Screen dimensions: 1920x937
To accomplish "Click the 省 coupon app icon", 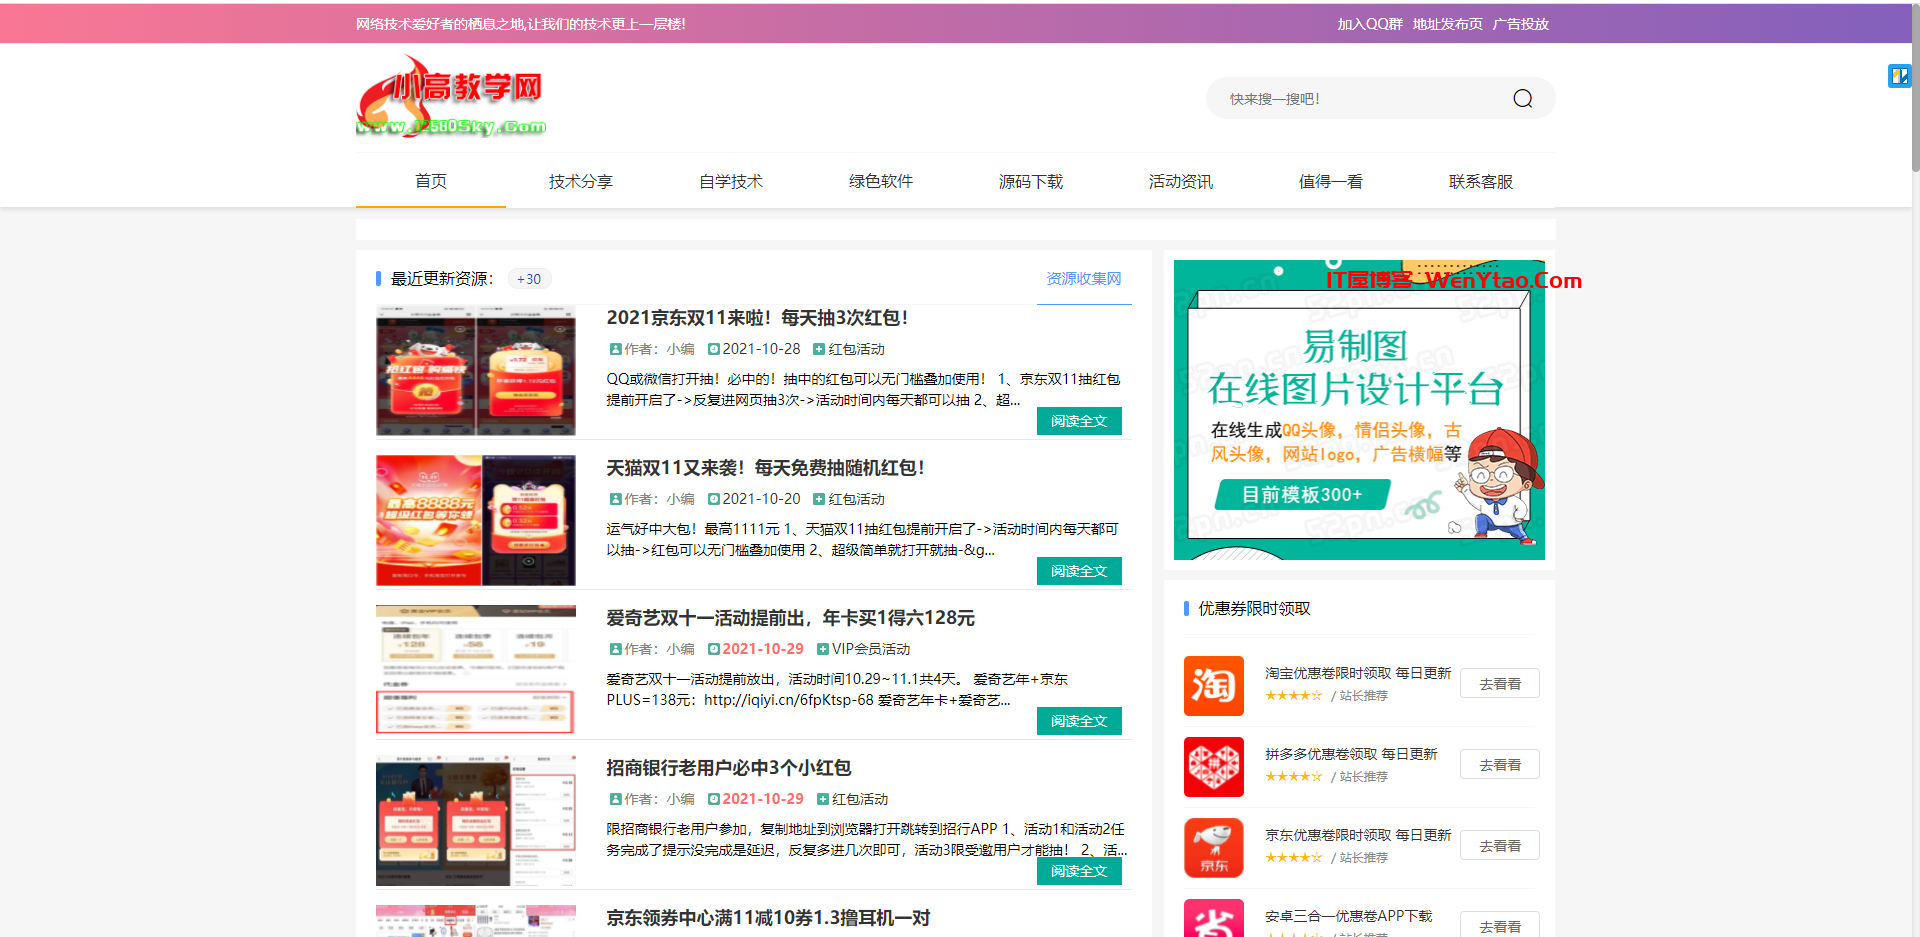I will coord(1213,920).
